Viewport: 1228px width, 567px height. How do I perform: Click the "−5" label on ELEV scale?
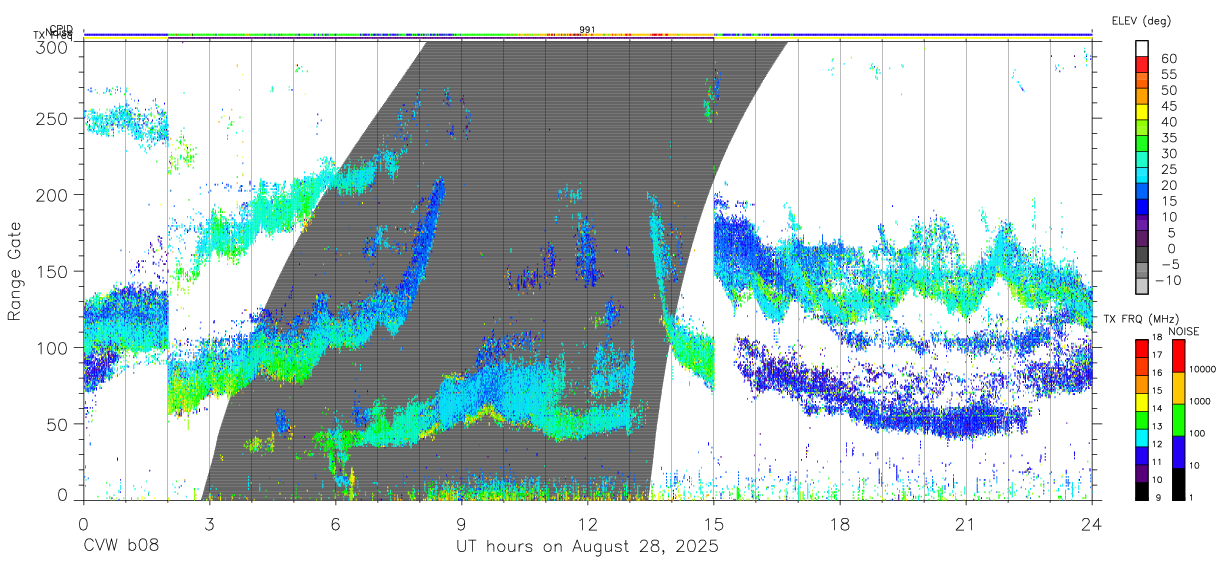click(x=1169, y=265)
